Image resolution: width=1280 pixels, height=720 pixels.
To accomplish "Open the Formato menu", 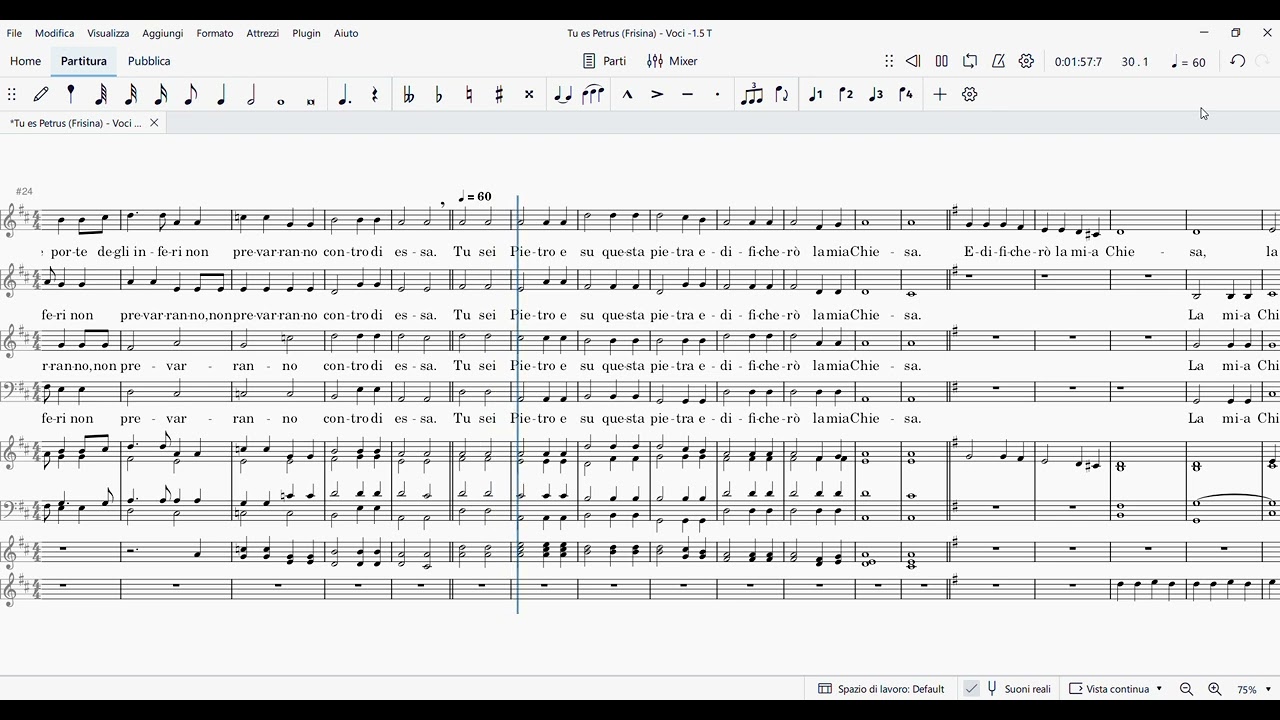I will pos(215,33).
